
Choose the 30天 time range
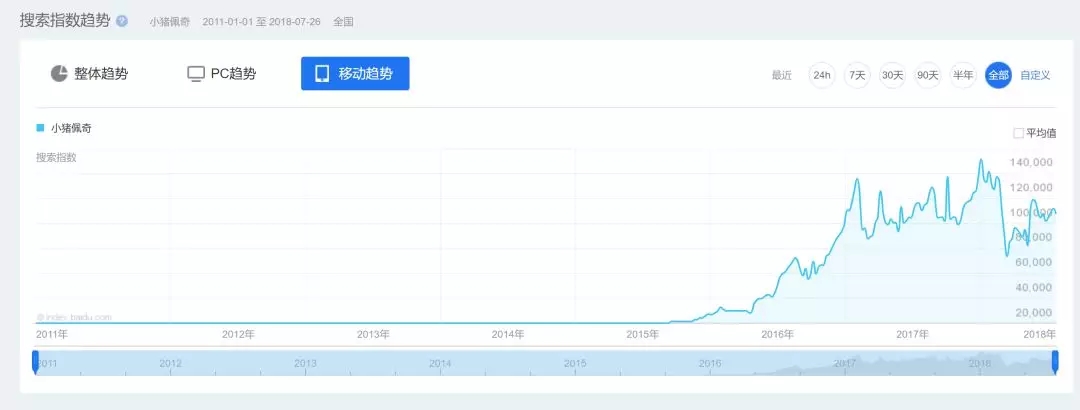[892, 75]
